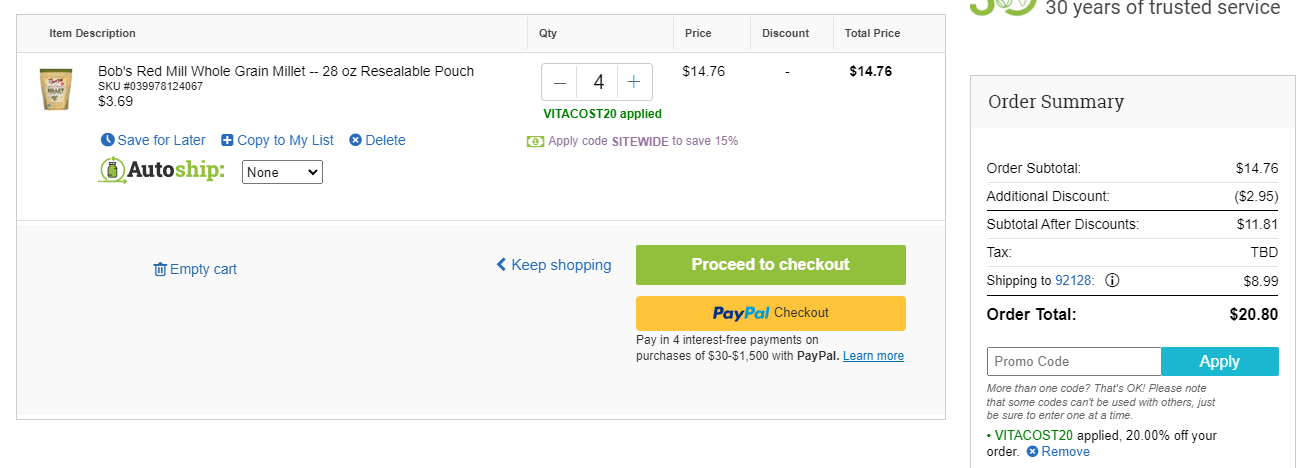This screenshot has width=1296, height=468.
Task: Click the Delete item x icon
Action: coord(355,140)
